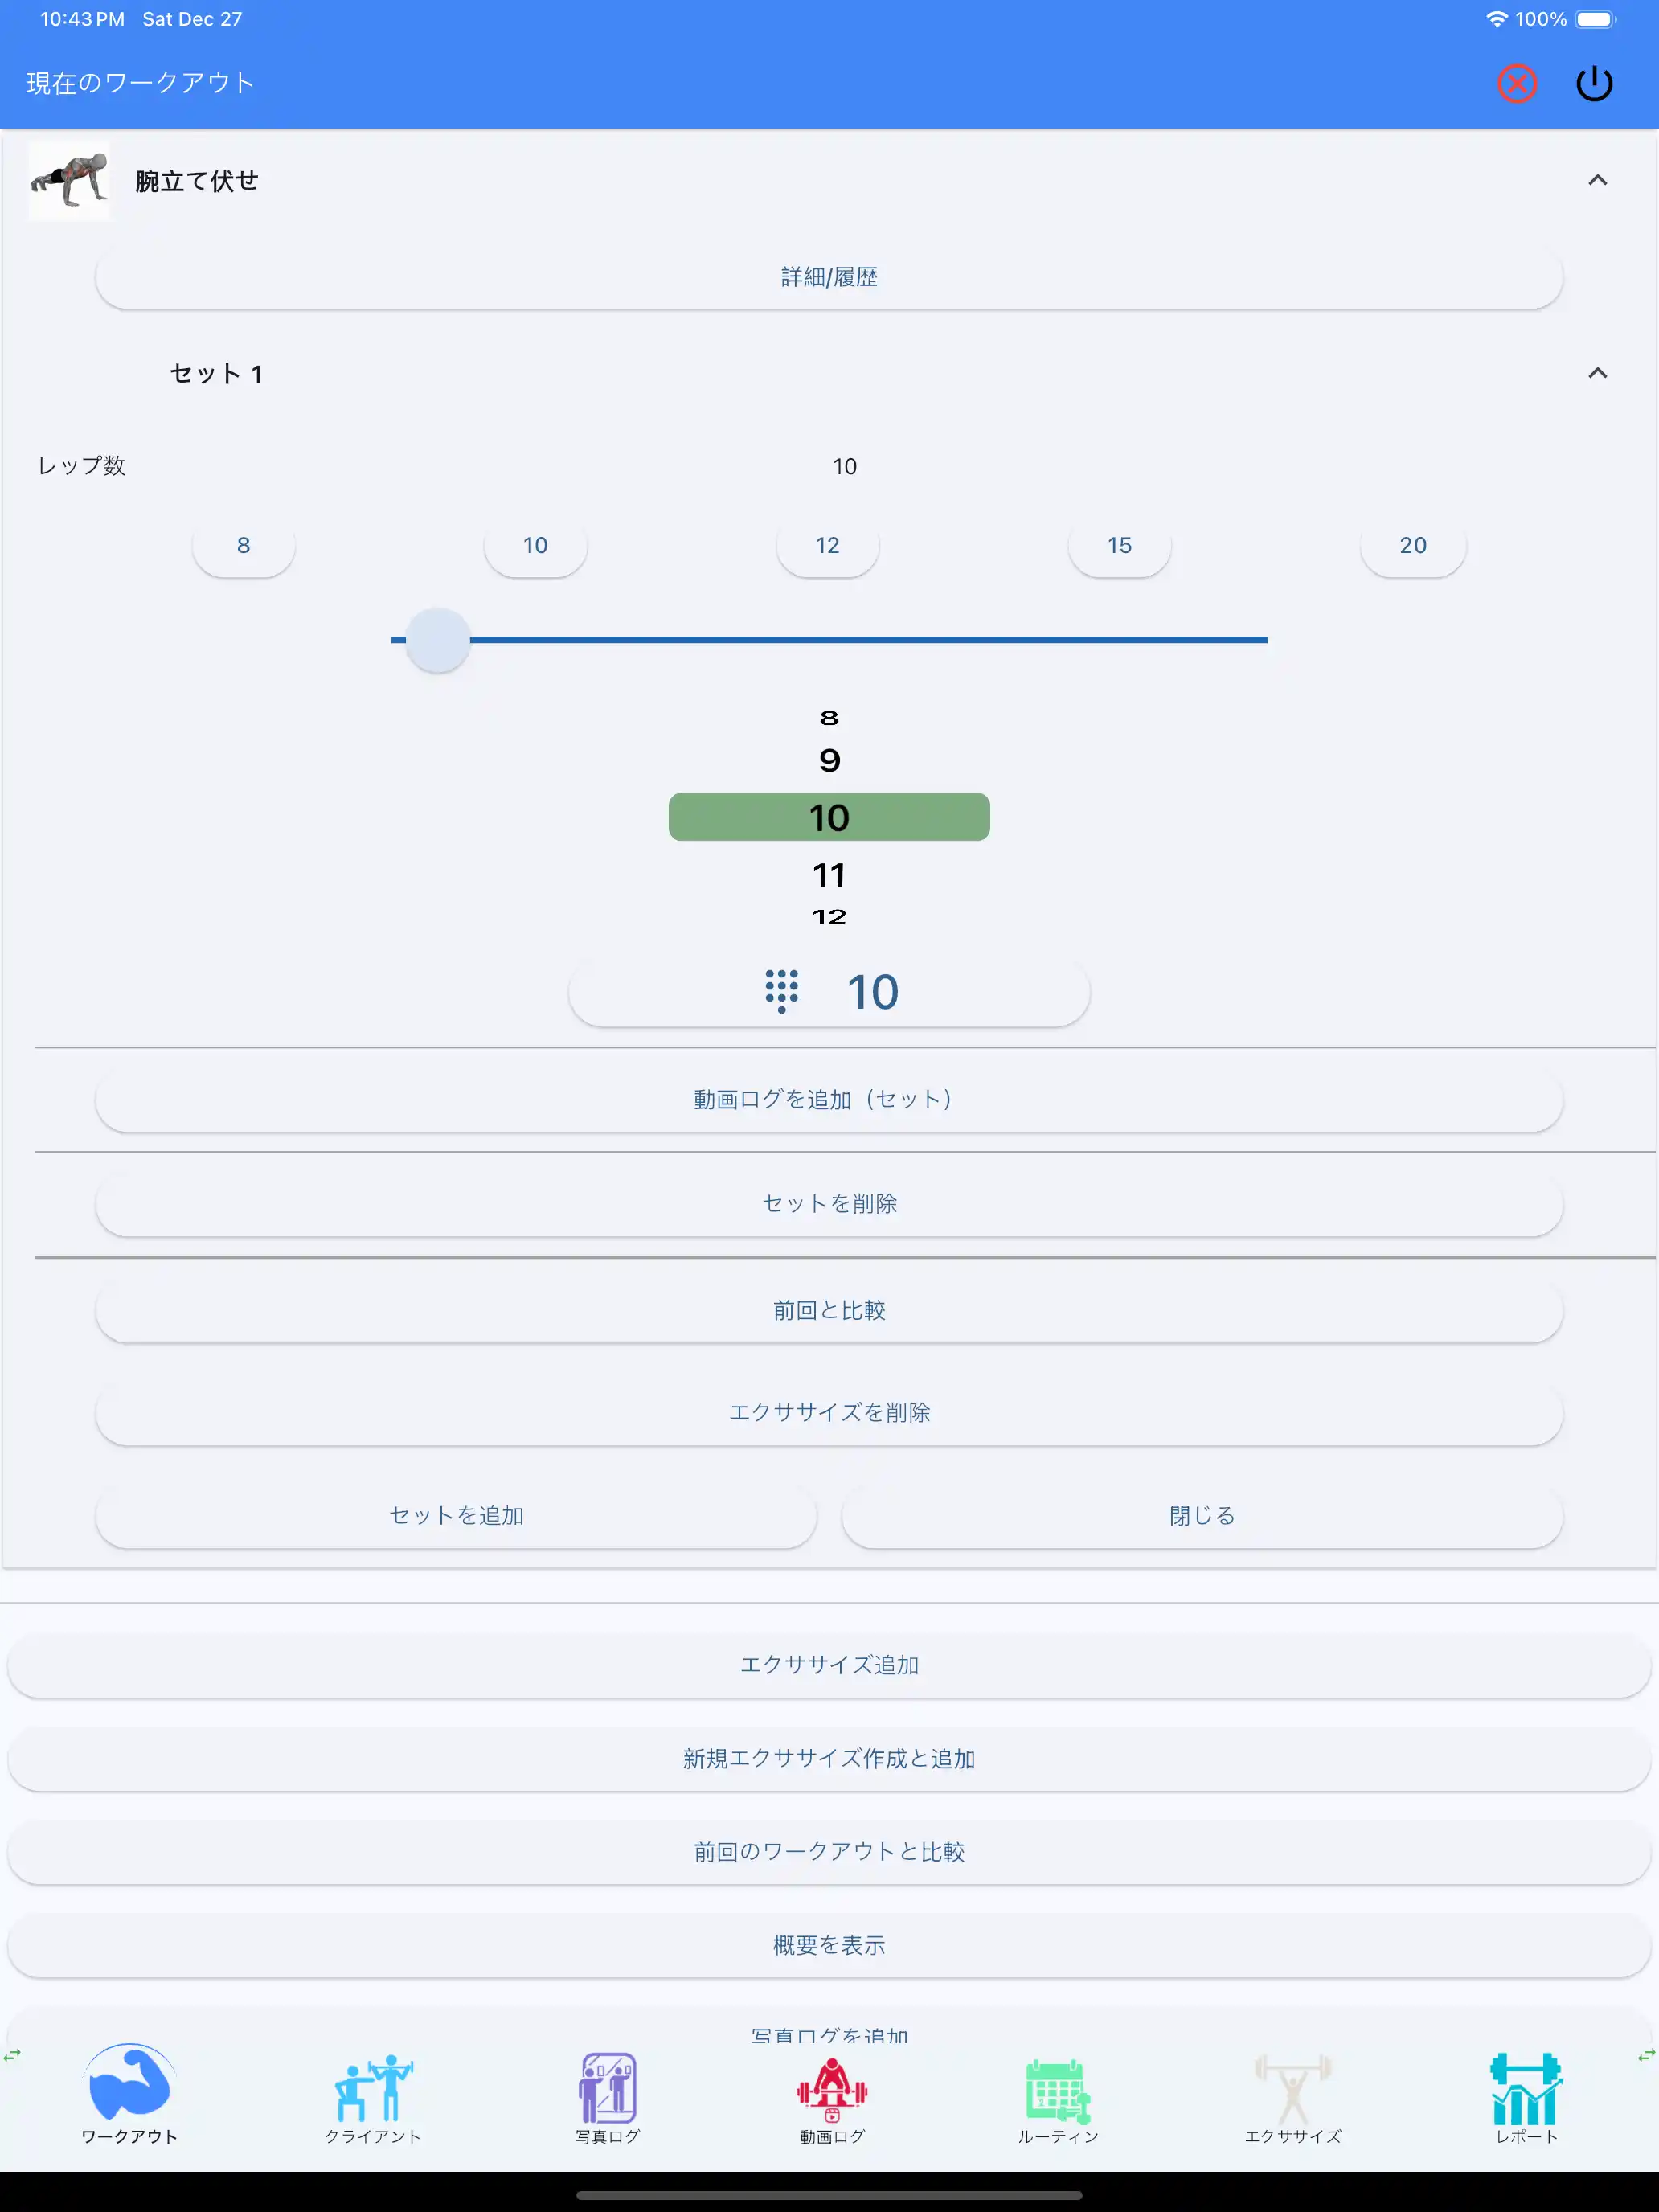Open 詳細/履歴 for the exercise
Image resolution: width=1659 pixels, height=2212 pixels.
pyautogui.click(x=828, y=276)
